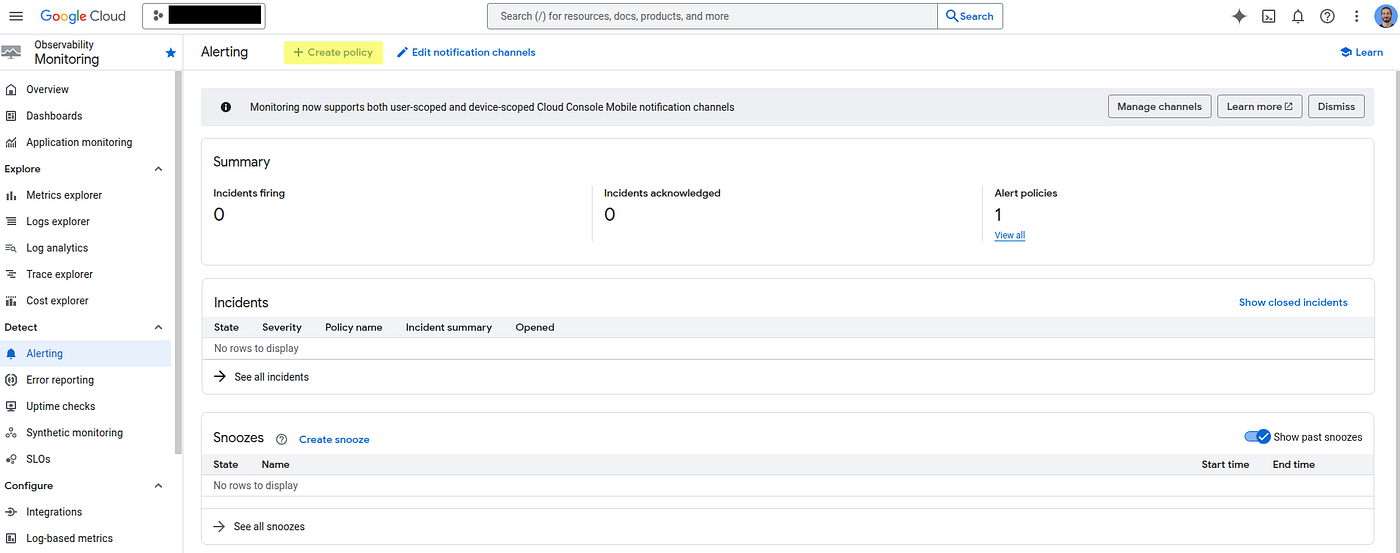1400x553 pixels.
Task: Toggle Show past snoozes switch
Action: 1257,437
